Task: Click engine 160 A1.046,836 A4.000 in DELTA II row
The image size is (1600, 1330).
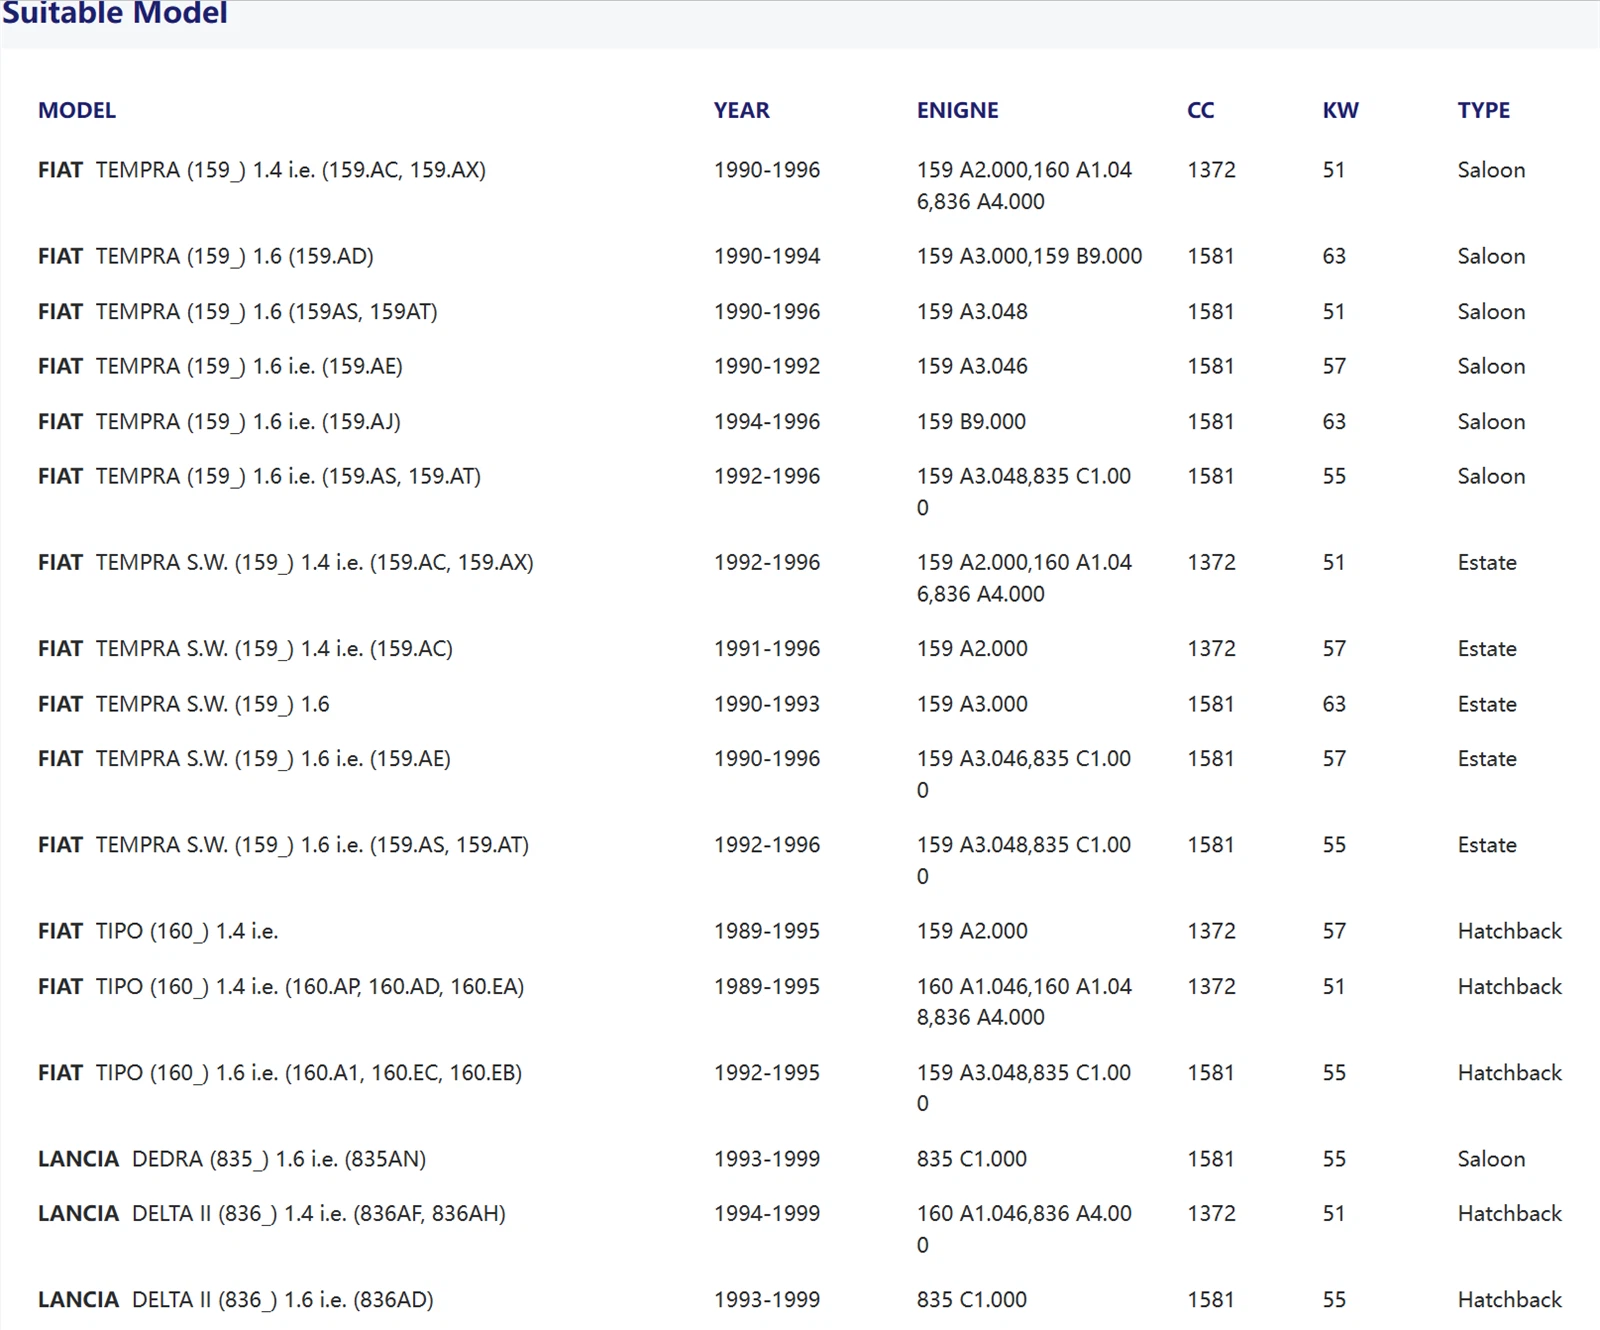Action: pos(1024,1229)
